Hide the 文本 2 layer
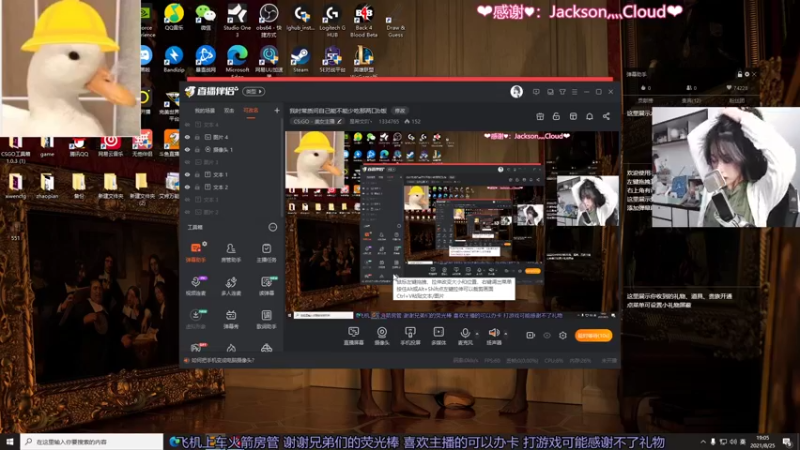Image resolution: width=800 pixels, height=450 pixels. click(187, 187)
